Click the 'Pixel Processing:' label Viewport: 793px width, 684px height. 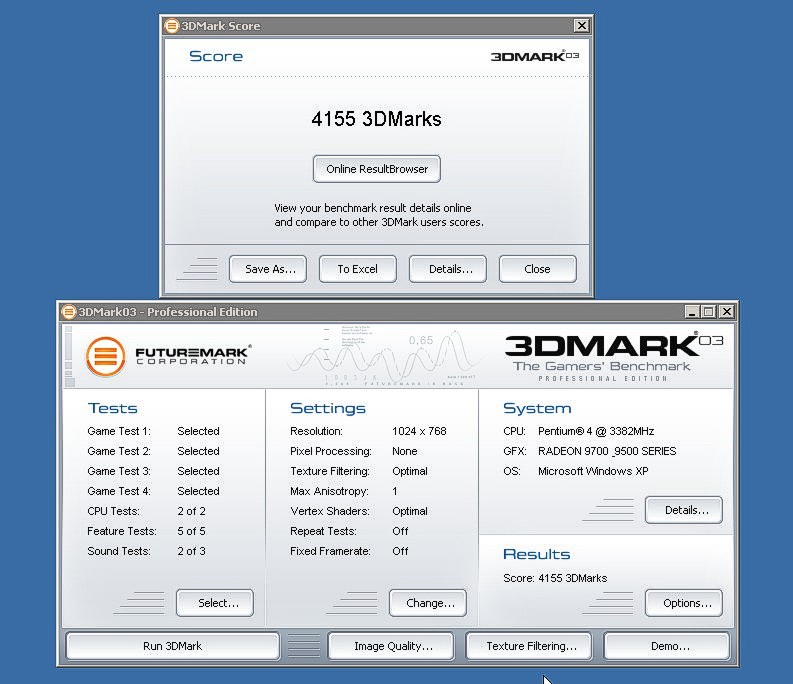pyautogui.click(x=331, y=451)
